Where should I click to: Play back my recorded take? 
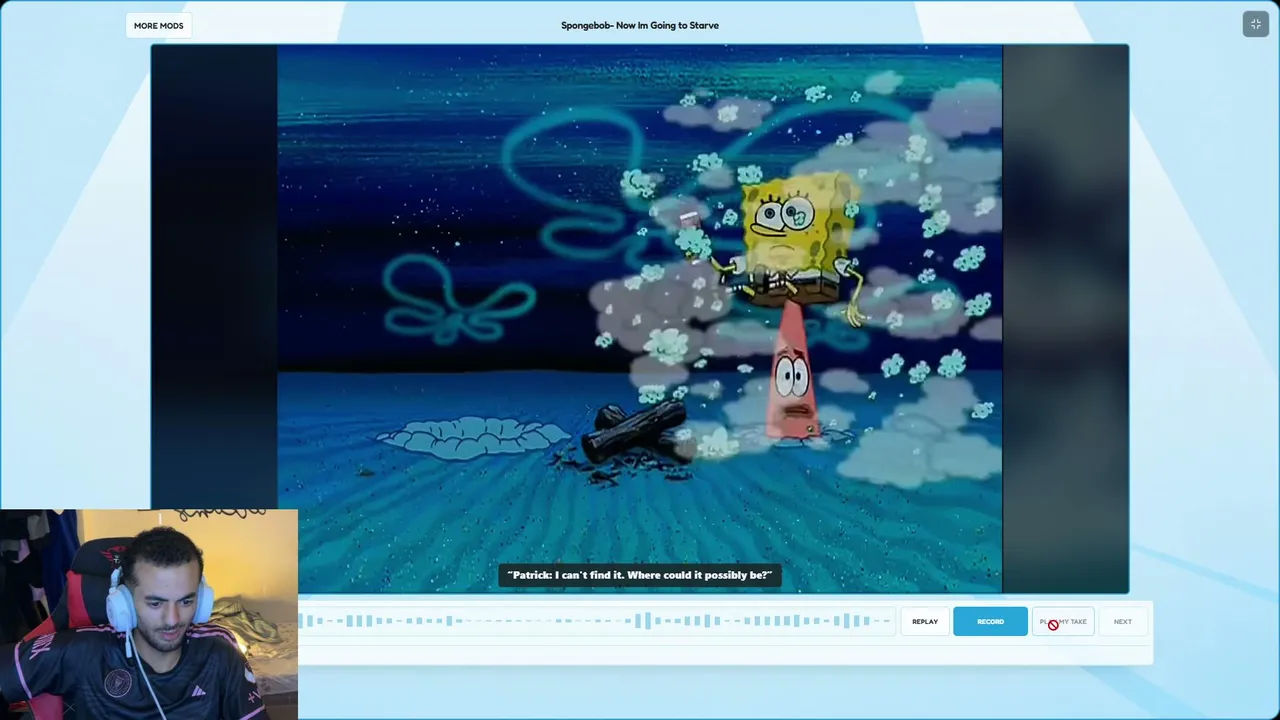pos(1063,621)
